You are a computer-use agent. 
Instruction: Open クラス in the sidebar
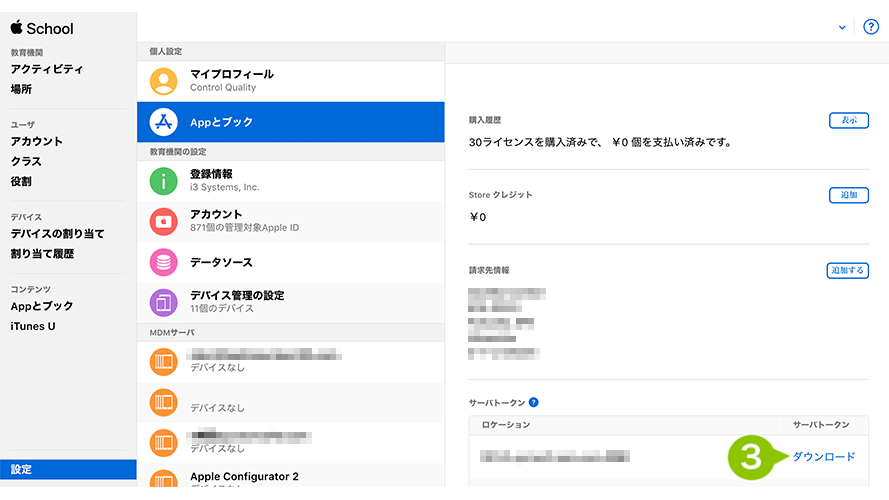(x=26, y=161)
